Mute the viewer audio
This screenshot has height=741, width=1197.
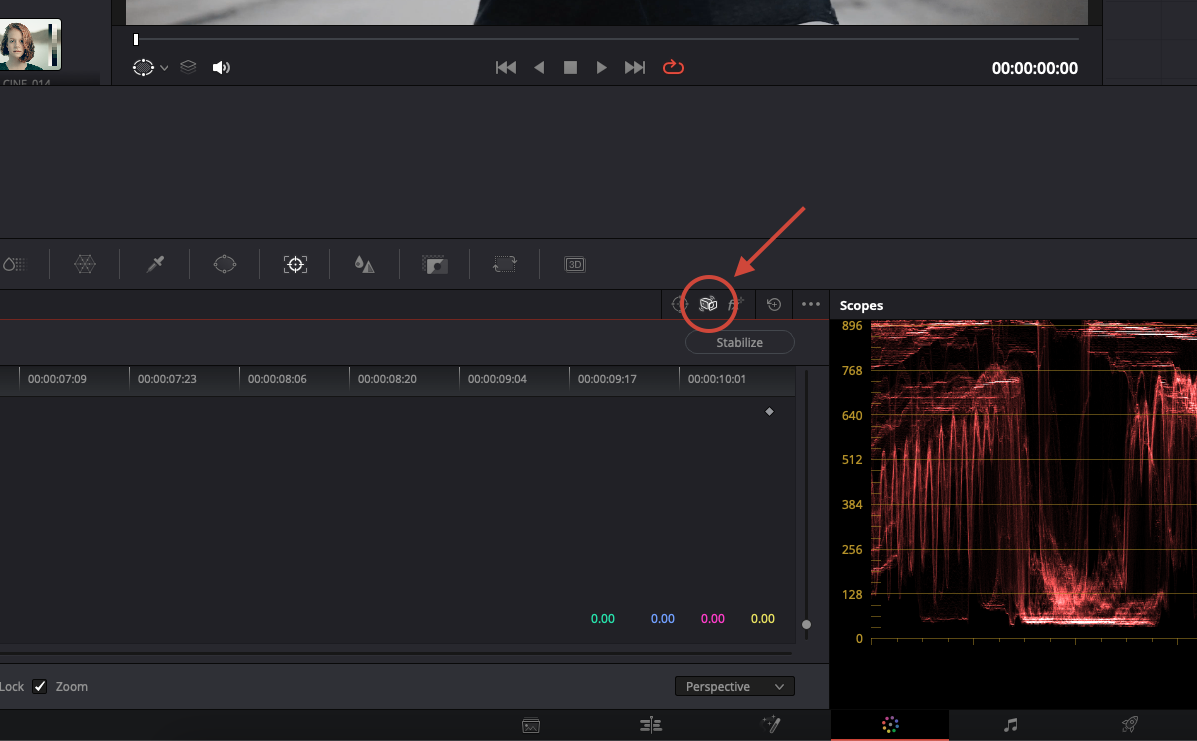221,67
